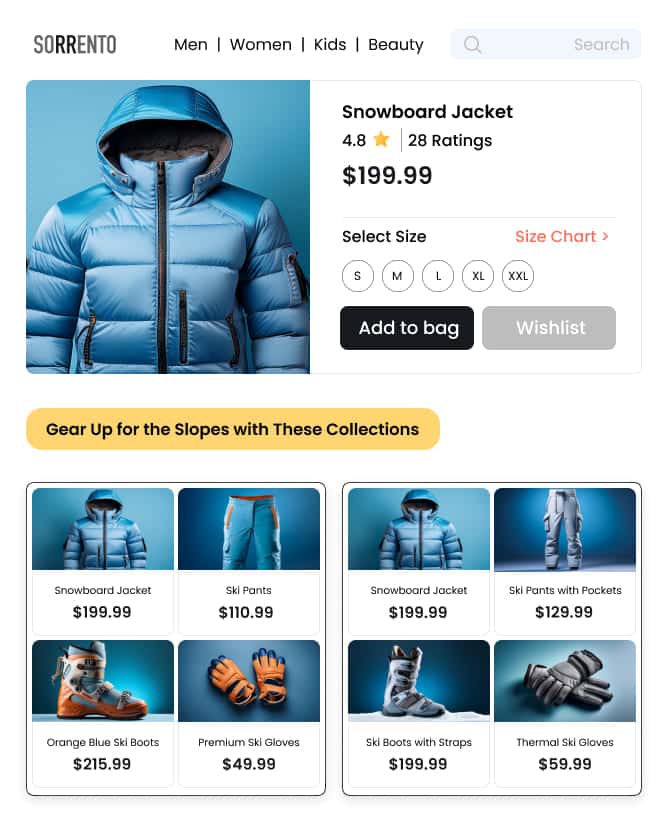Choose size M circle
This screenshot has height=840, width=666.
(x=398, y=276)
